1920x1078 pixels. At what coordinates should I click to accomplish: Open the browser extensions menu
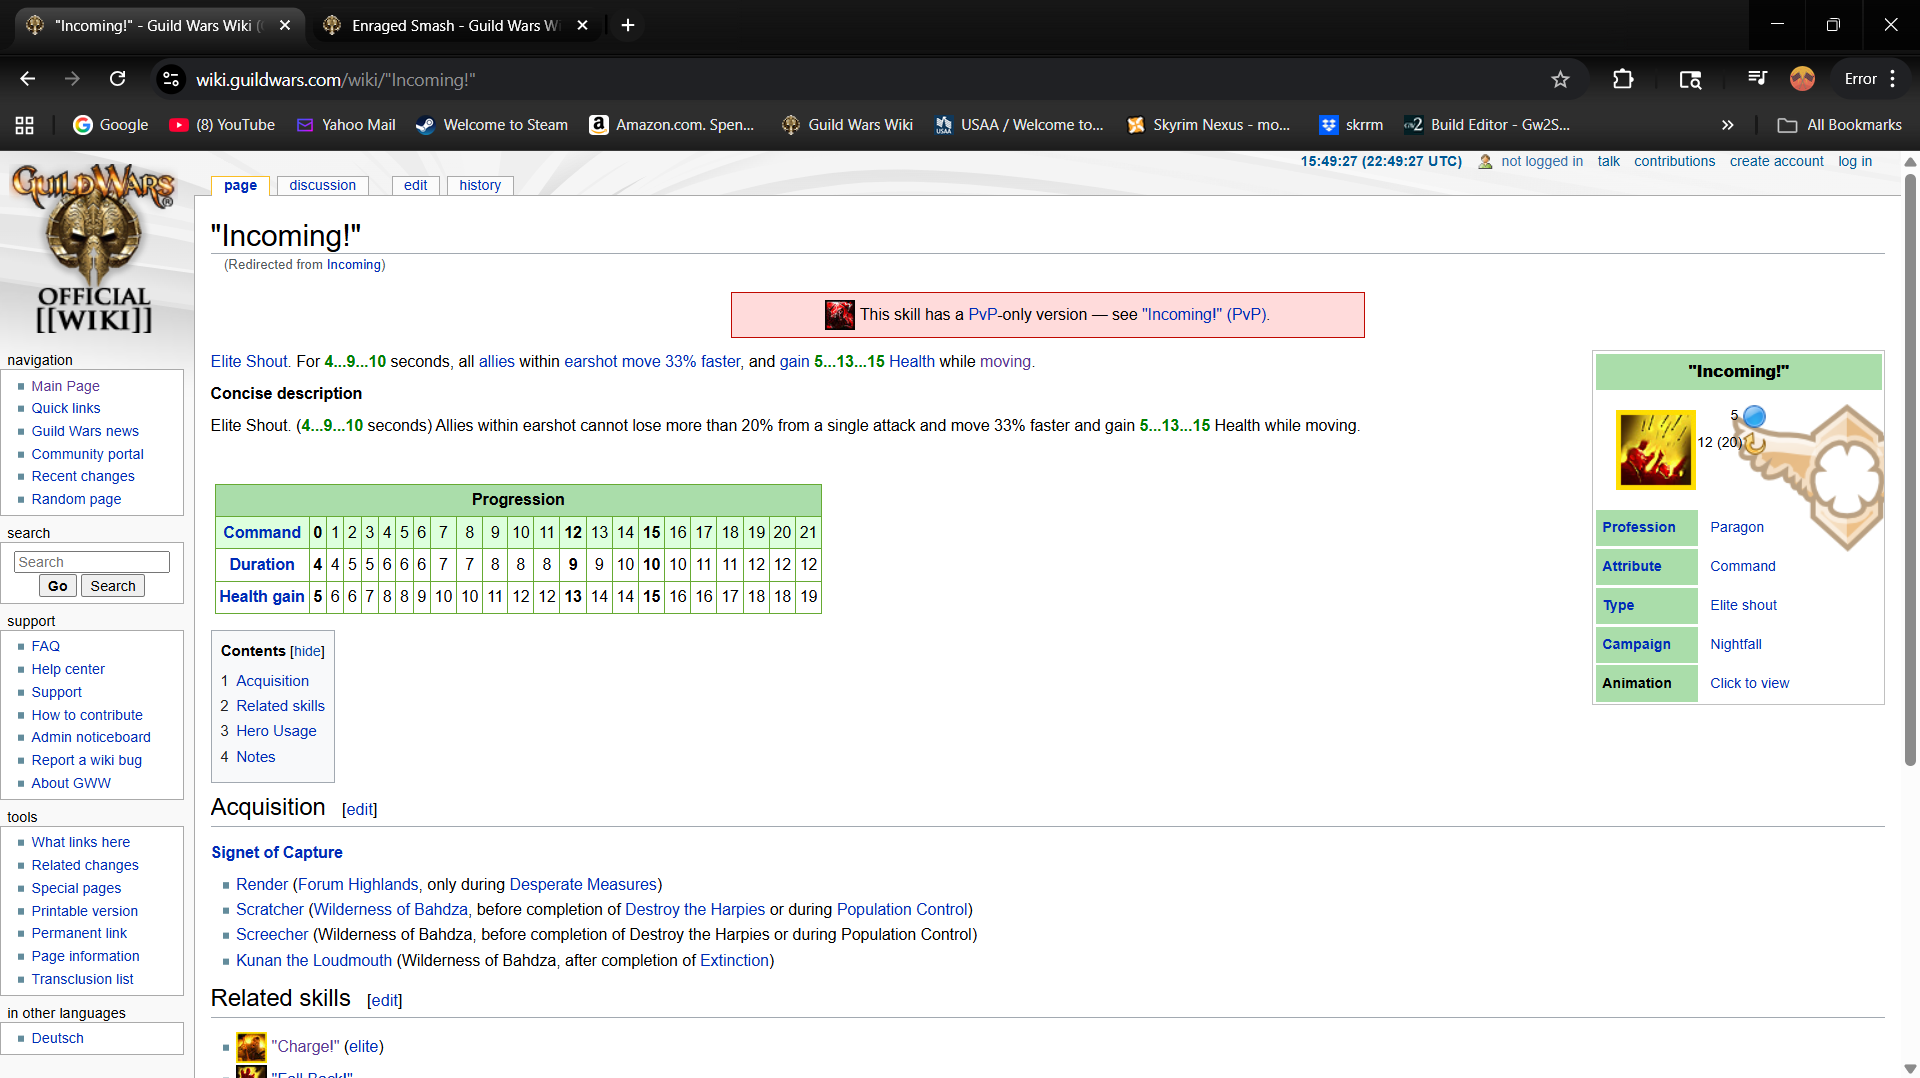tap(1623, 79)
